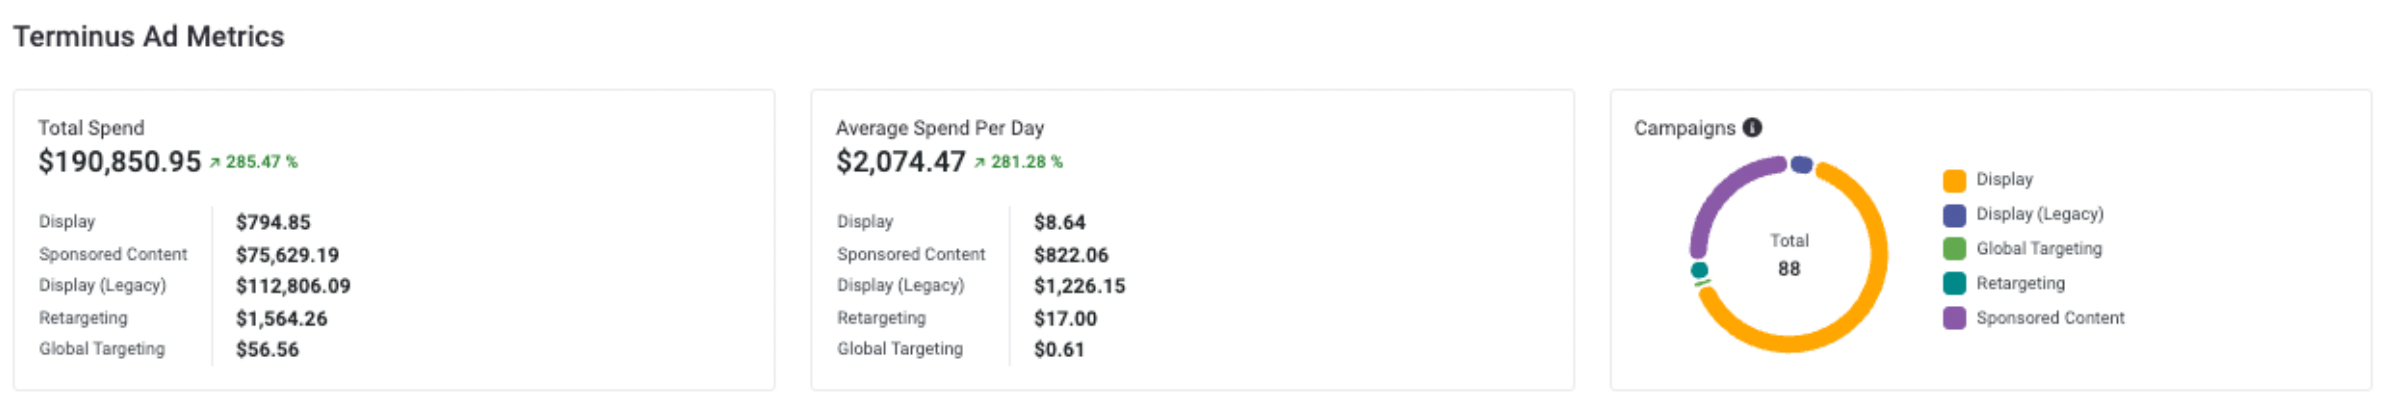Toggle the Retargeting legend label

point(2020,283)
